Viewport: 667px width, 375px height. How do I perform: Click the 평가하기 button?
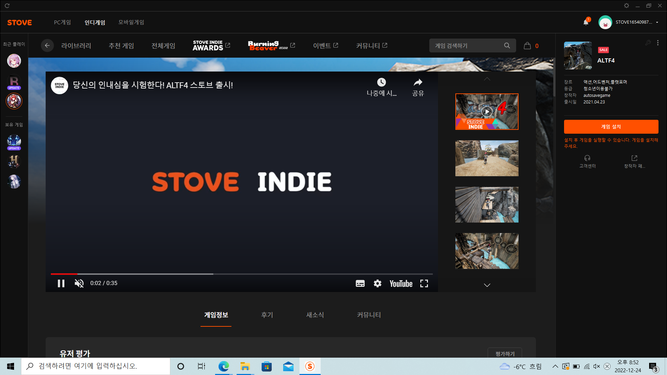(x=505, y=353)
